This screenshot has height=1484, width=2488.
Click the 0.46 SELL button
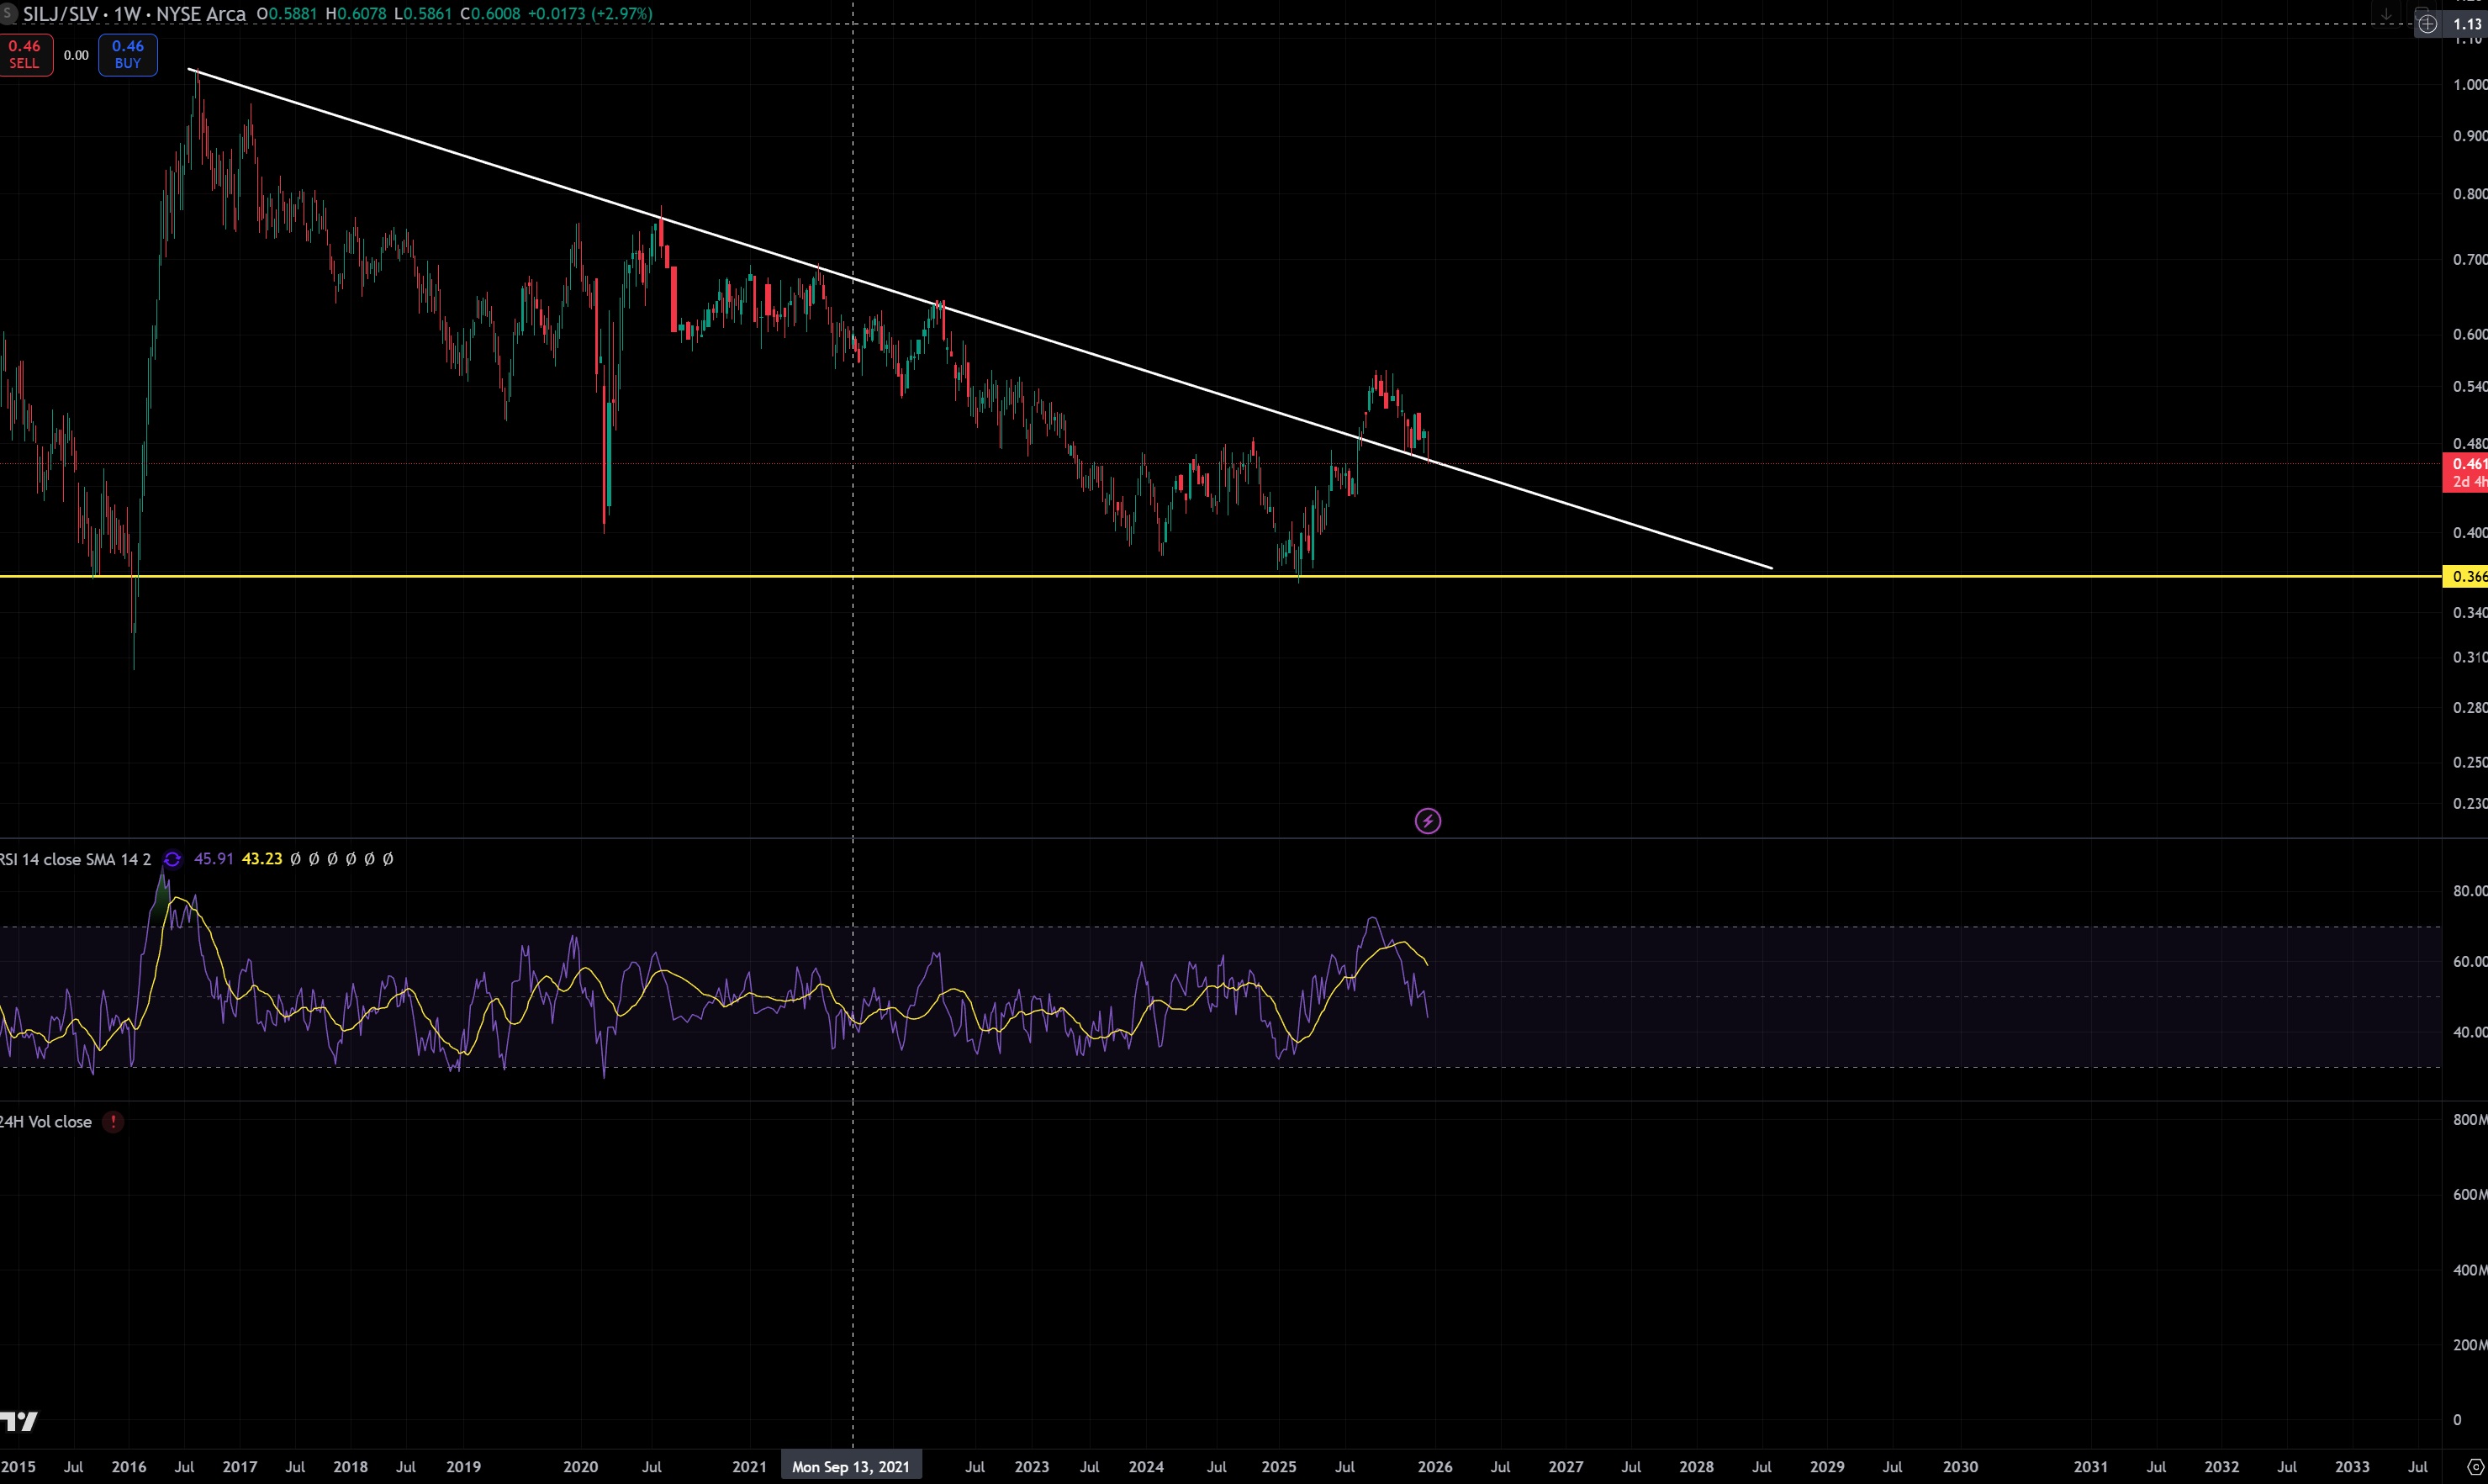click(25, 55)
